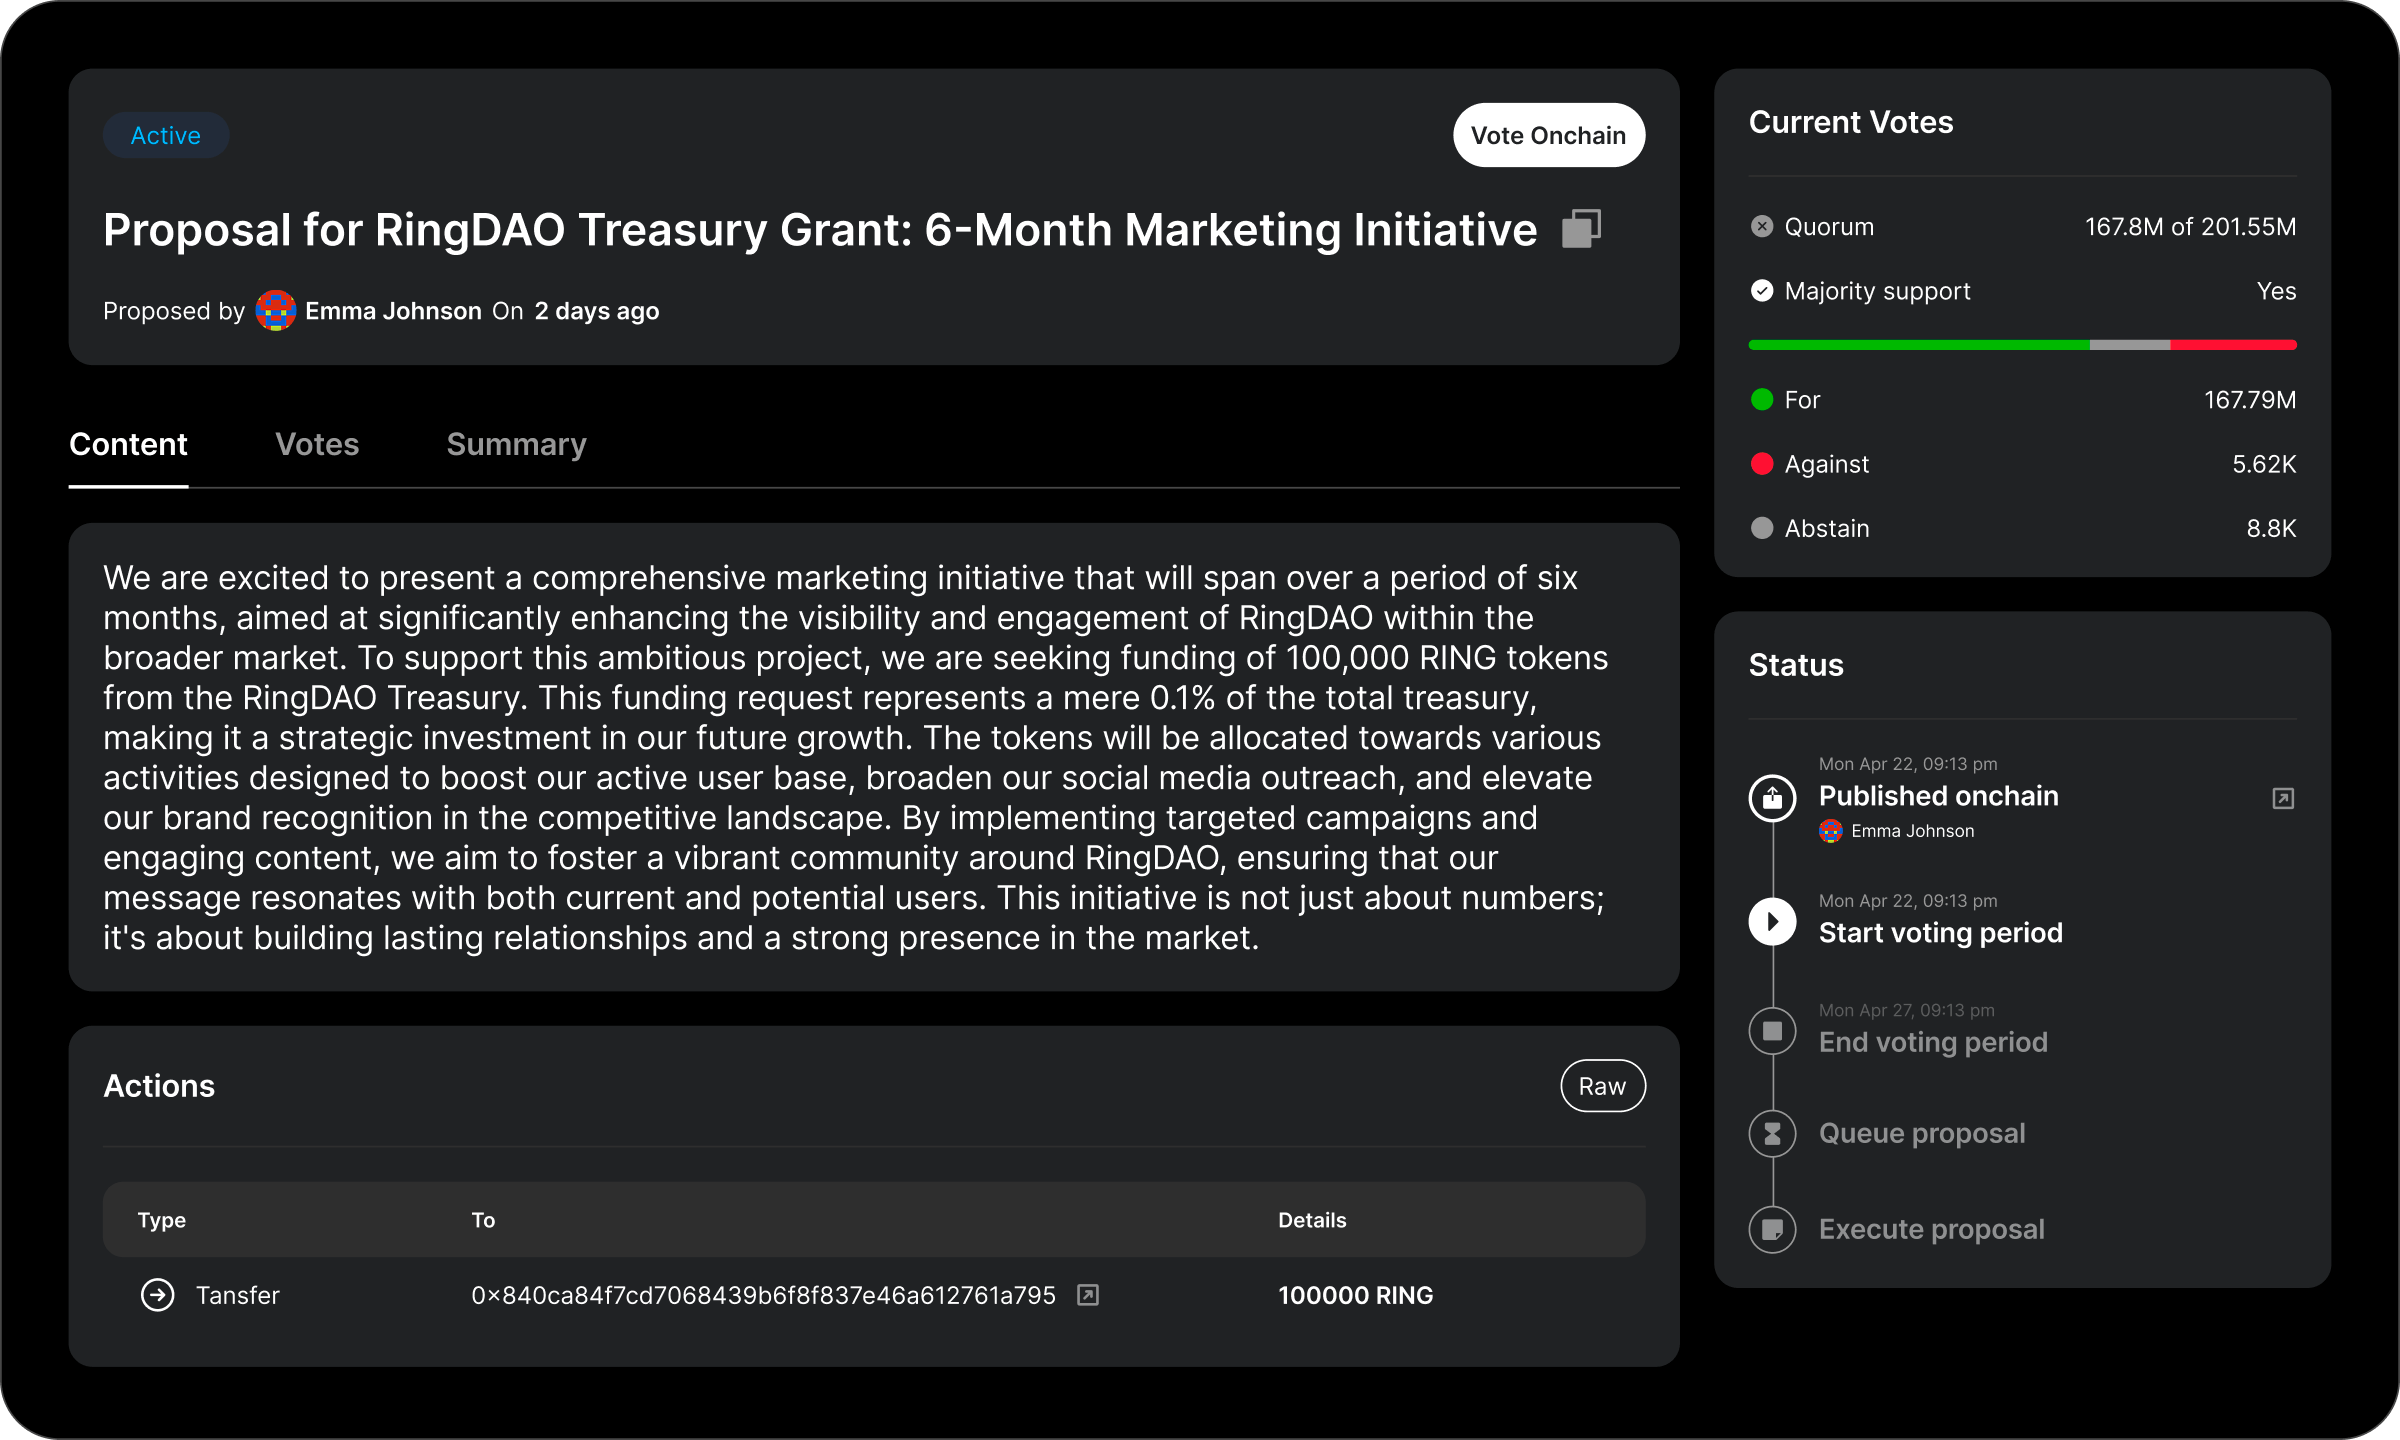Copy the proposal title icon

pyautogui.click(x=1581, y=229)
